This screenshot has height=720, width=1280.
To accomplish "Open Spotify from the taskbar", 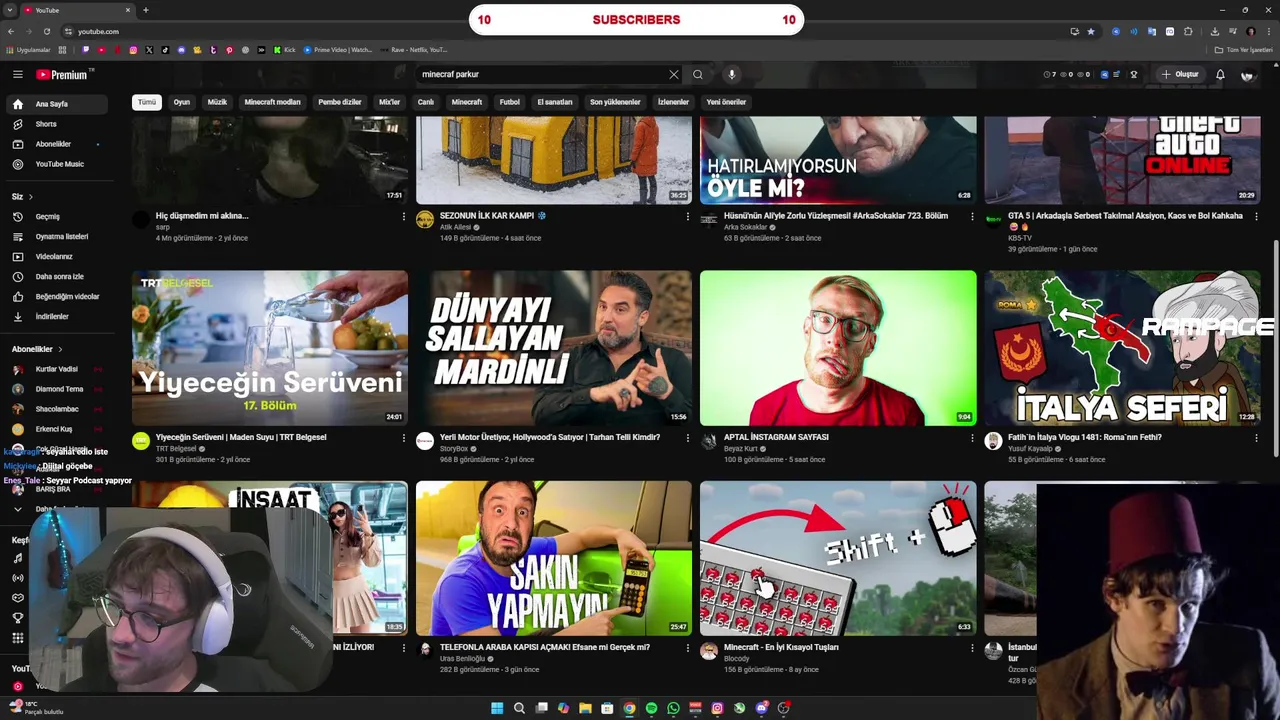I will click(x=651, y=708).
